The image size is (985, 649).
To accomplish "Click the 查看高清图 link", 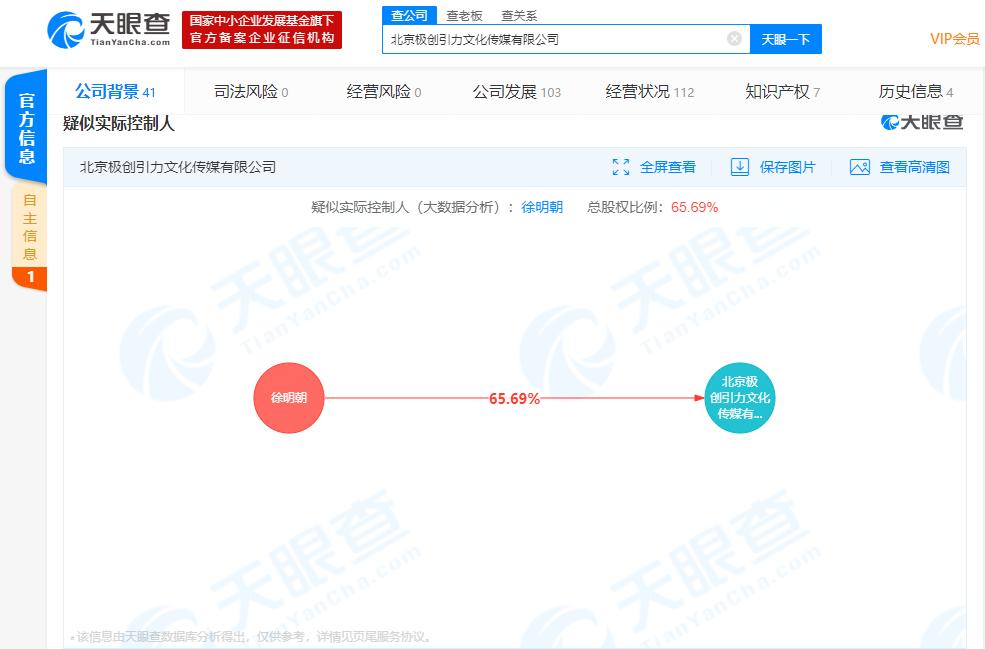I will point(914,167).
